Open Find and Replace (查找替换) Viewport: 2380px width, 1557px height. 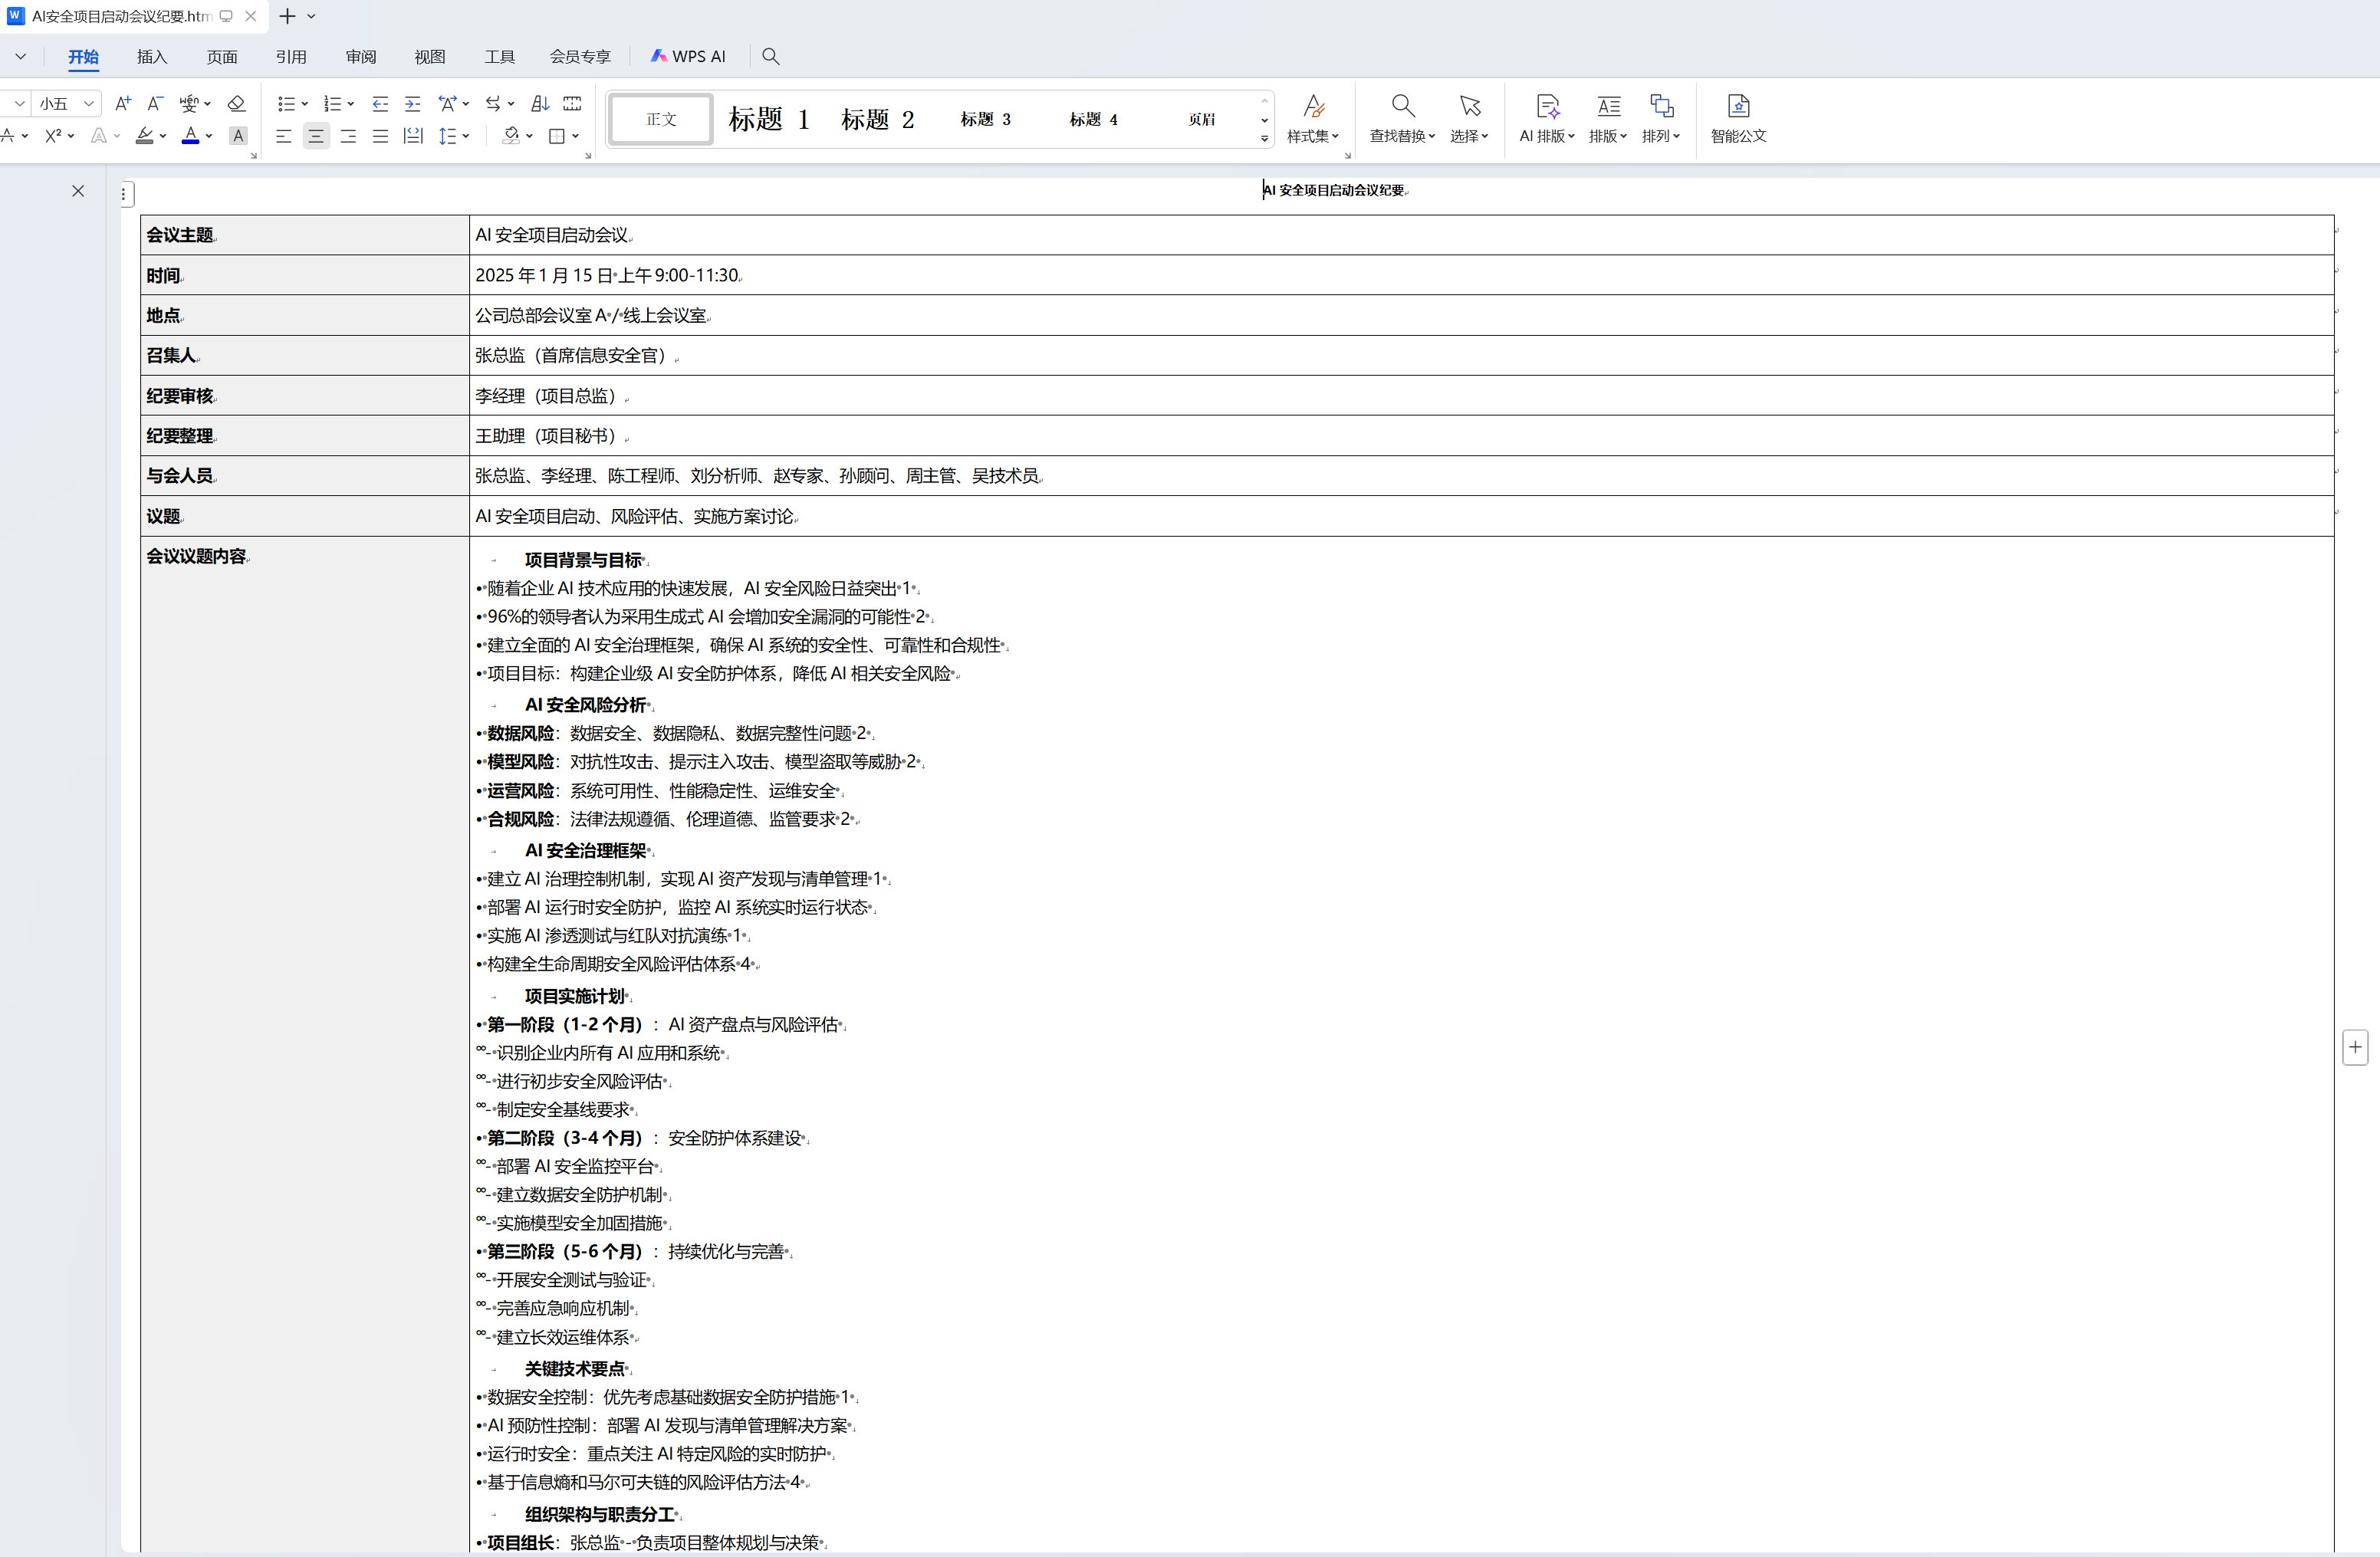pyautogui.click(x=1402, y=107)
